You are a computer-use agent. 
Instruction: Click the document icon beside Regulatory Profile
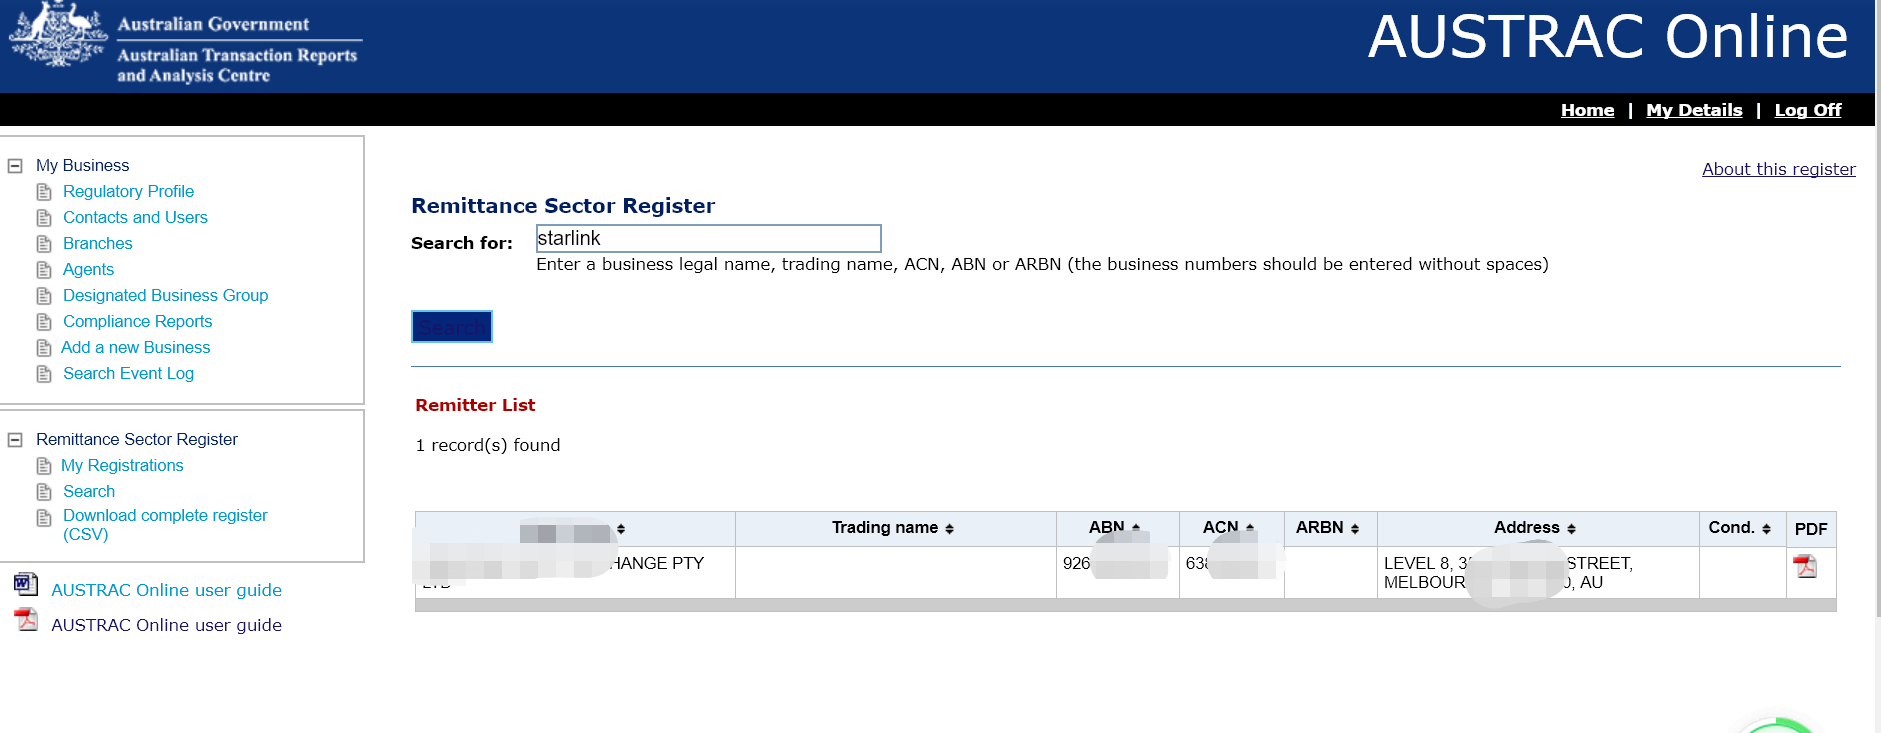click(44, 192)
